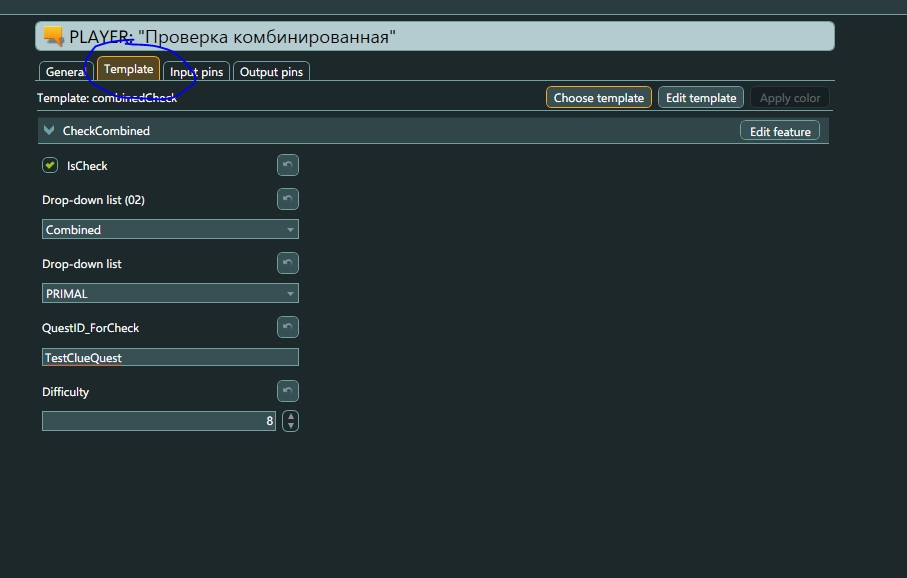Reset the PRIMAL drop-down list value

click(x=287, y=263)
